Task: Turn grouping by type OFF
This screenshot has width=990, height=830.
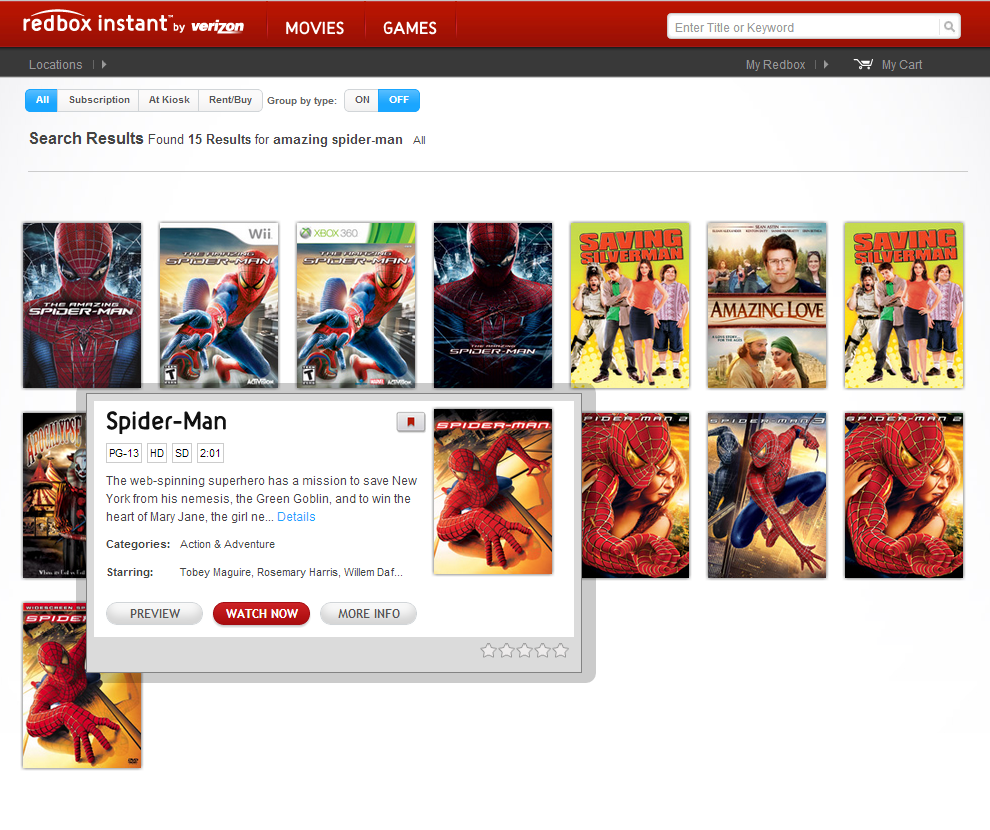Action: coord(398,100)
